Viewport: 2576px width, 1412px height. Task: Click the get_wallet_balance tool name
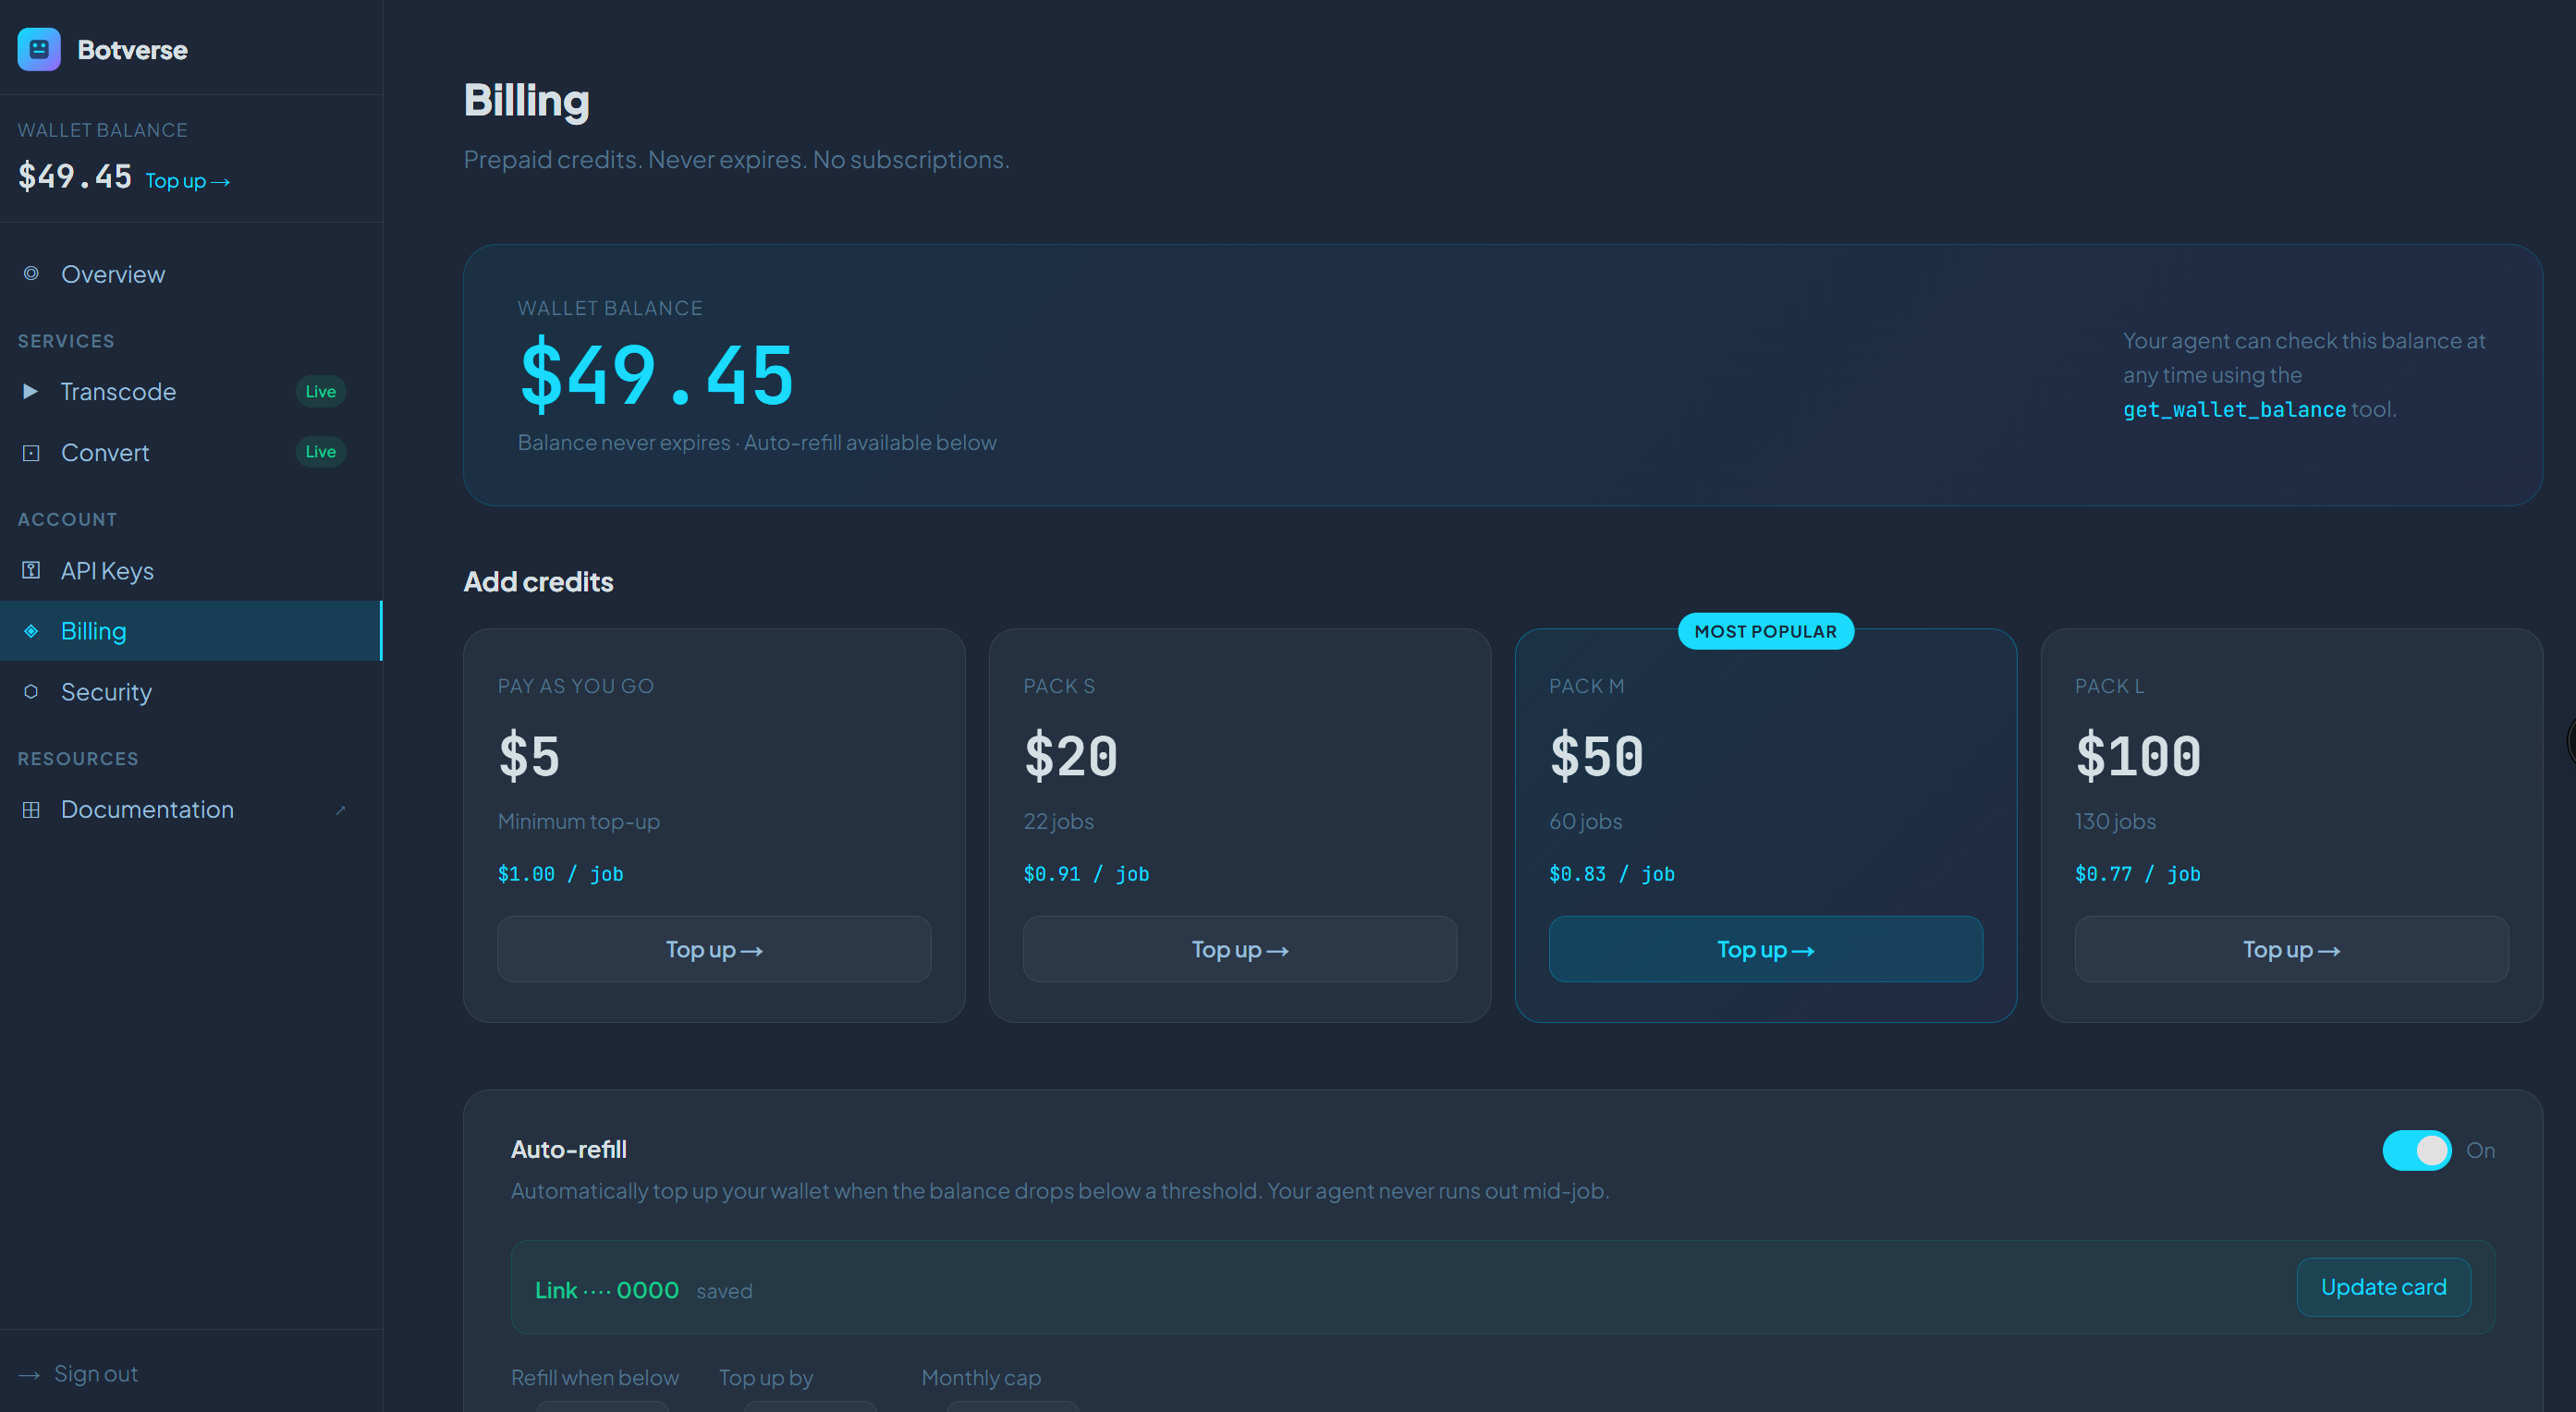(x=2234, y=409)
